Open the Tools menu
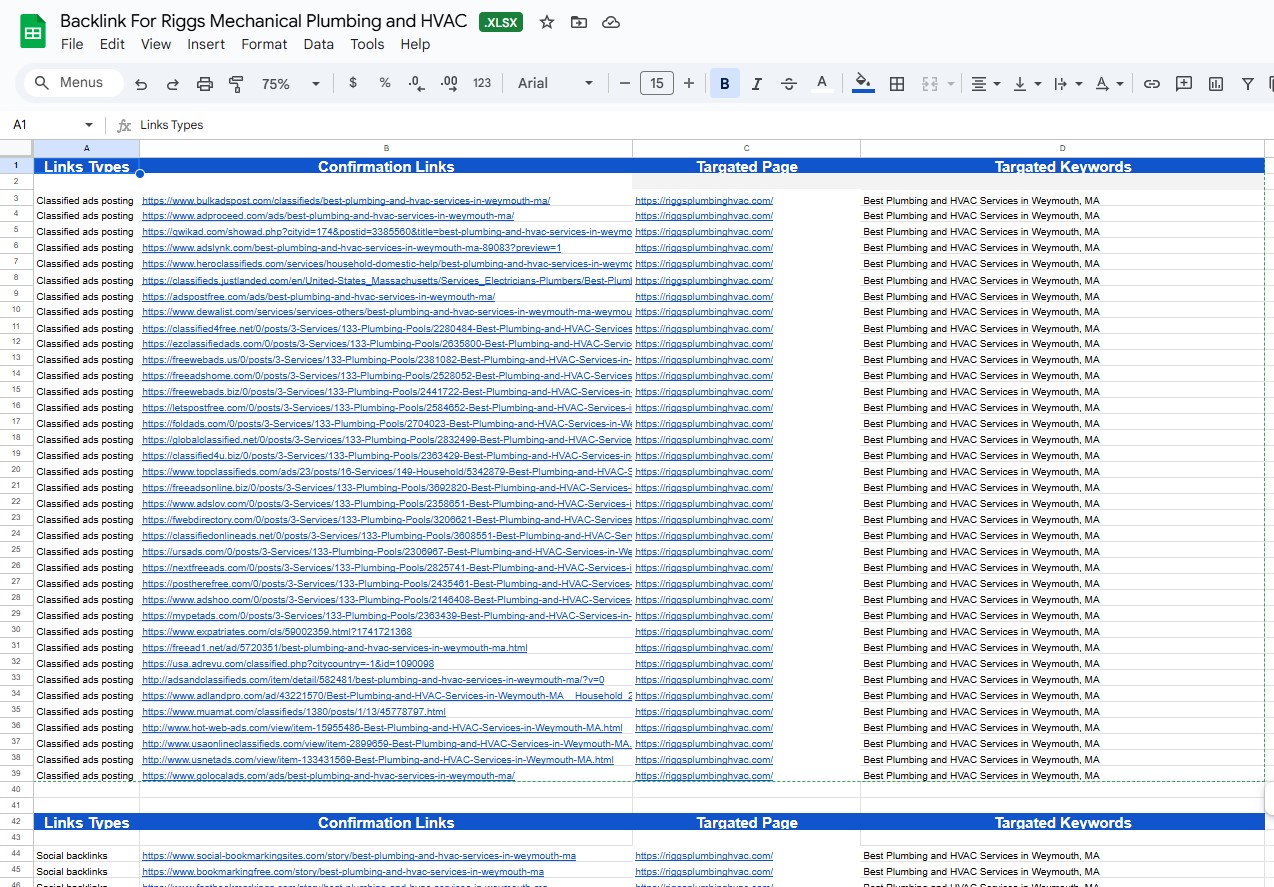This screenshot has width=1274, height=887. click(x=367, y=44)
